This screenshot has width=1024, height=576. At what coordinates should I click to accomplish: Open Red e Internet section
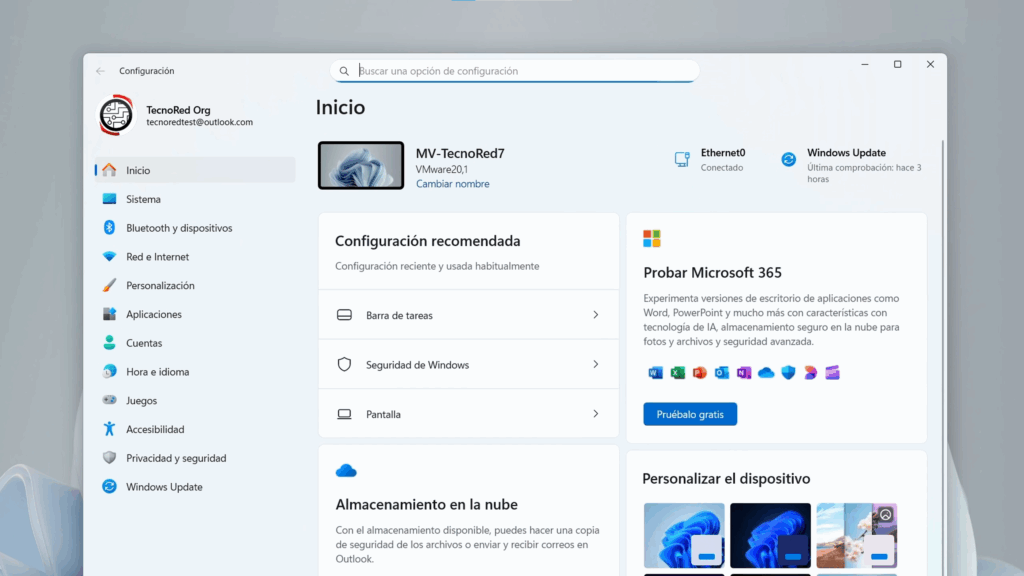point(195,256)
